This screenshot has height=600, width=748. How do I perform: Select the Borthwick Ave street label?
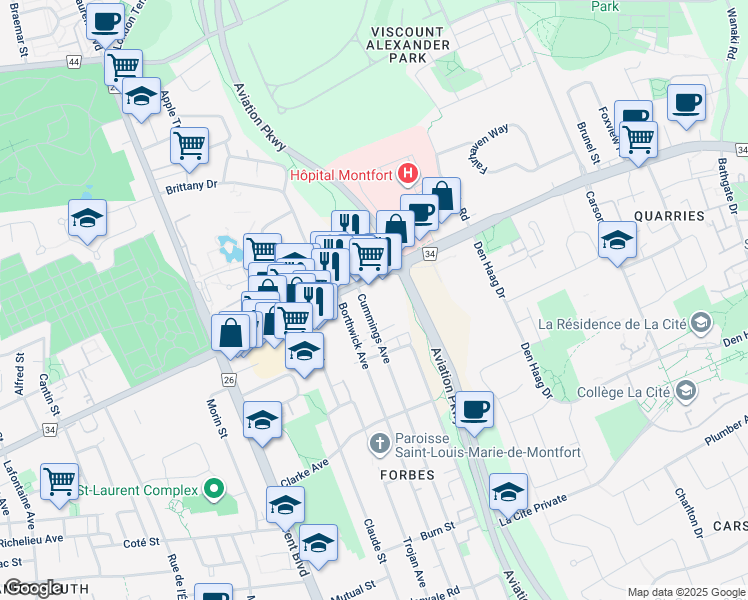(x=353, y=336)
